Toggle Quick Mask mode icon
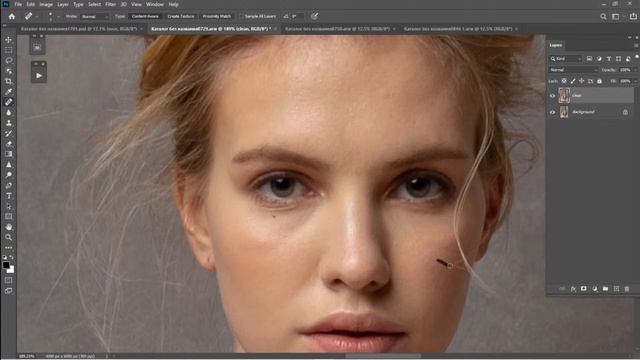The width and height of the screenshot is (640, 360). click(x=9, y=280)
